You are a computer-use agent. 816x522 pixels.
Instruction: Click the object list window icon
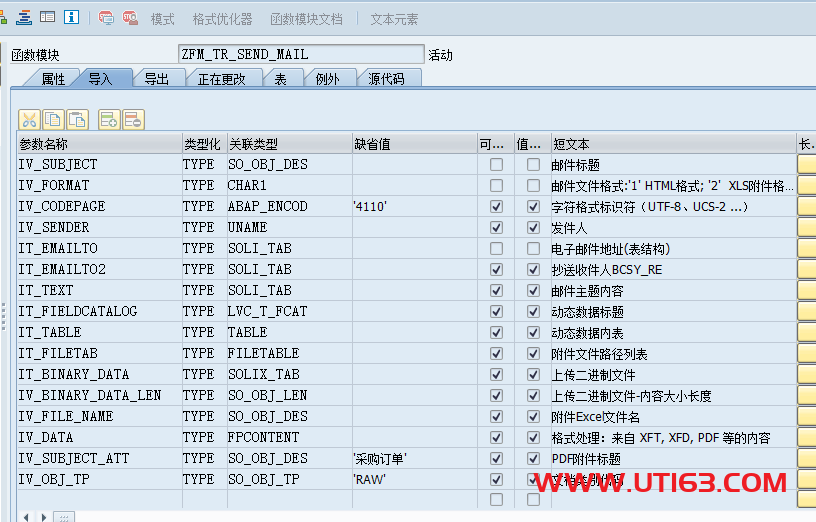47,18
